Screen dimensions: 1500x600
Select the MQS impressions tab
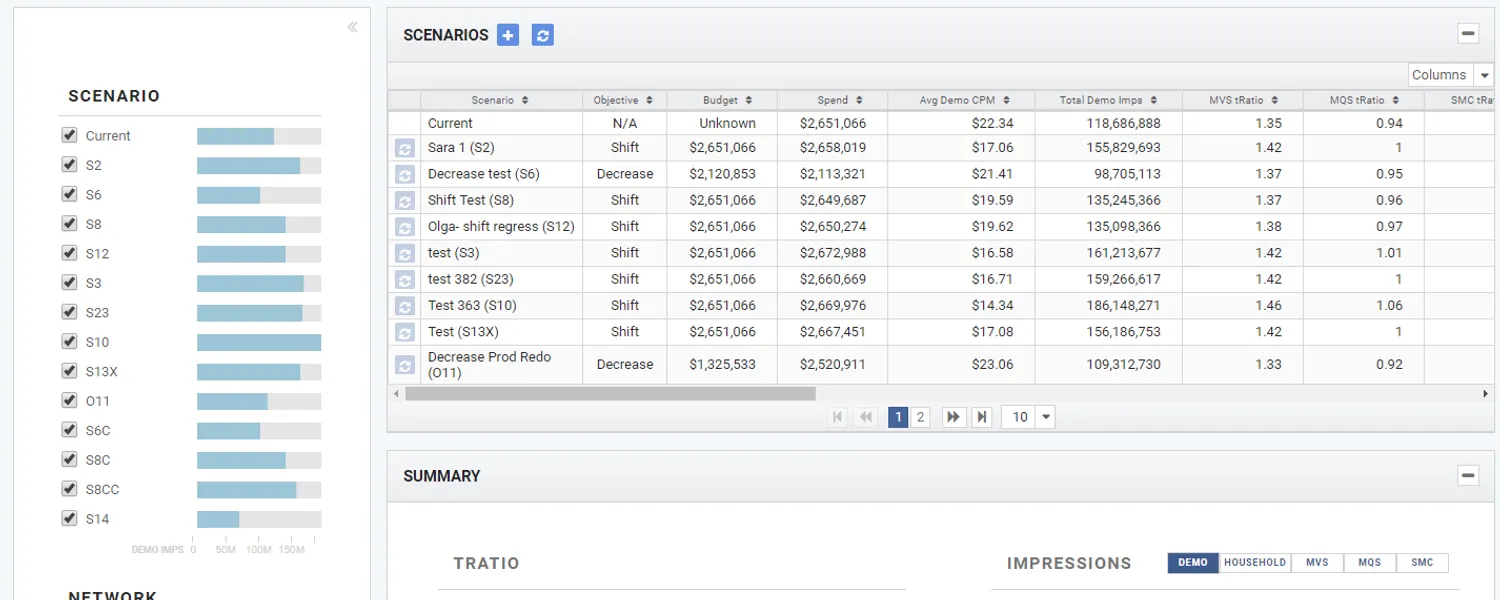coord(1370,563)
